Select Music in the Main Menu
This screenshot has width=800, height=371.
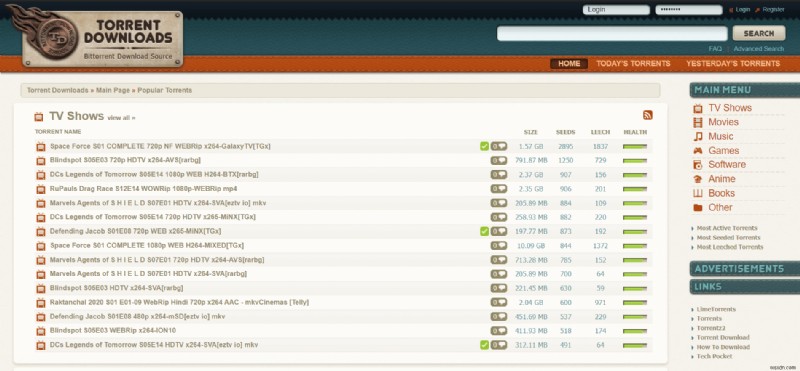pos(720,136)
